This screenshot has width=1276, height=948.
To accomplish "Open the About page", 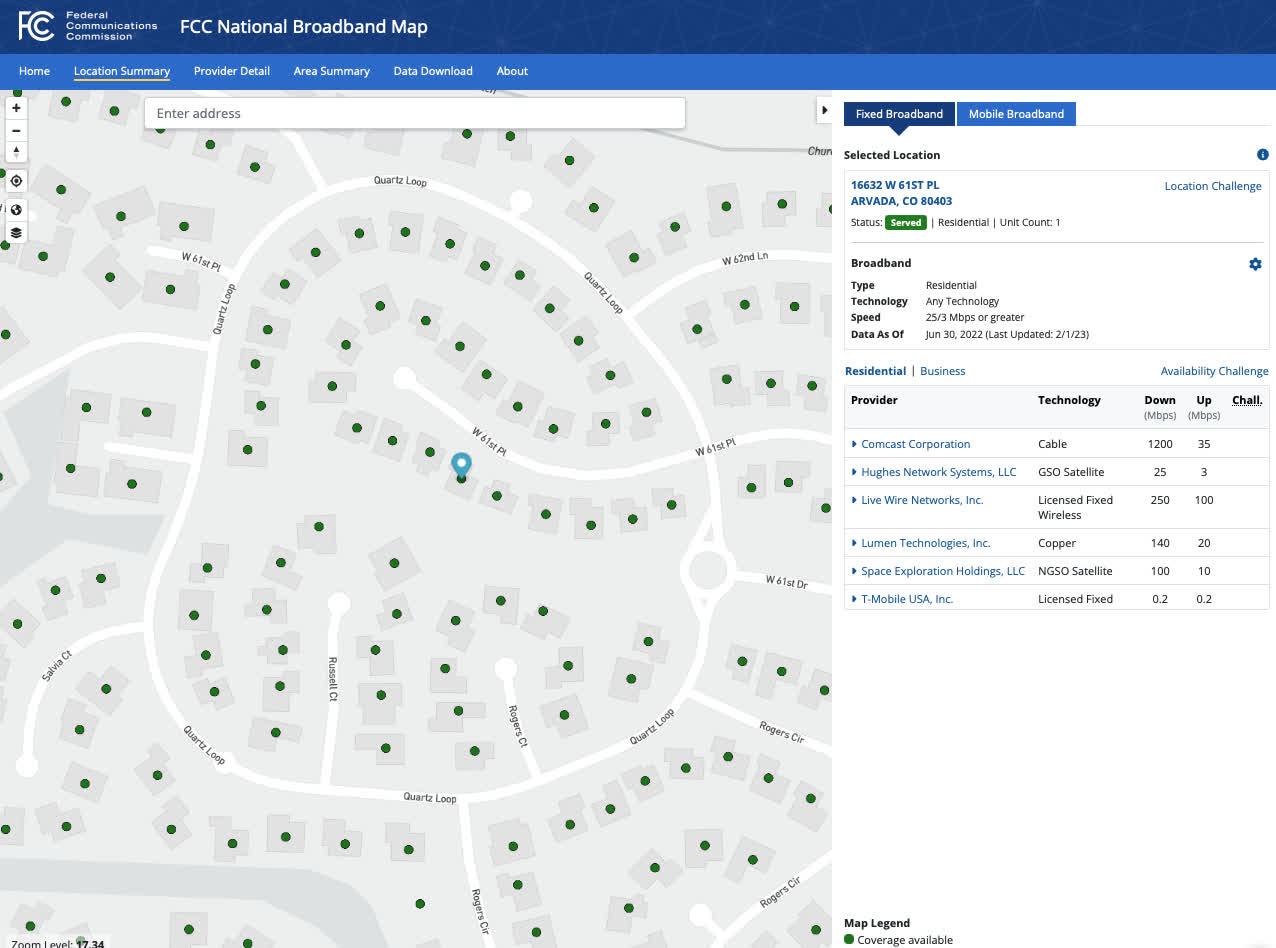I will coord(512,71).
